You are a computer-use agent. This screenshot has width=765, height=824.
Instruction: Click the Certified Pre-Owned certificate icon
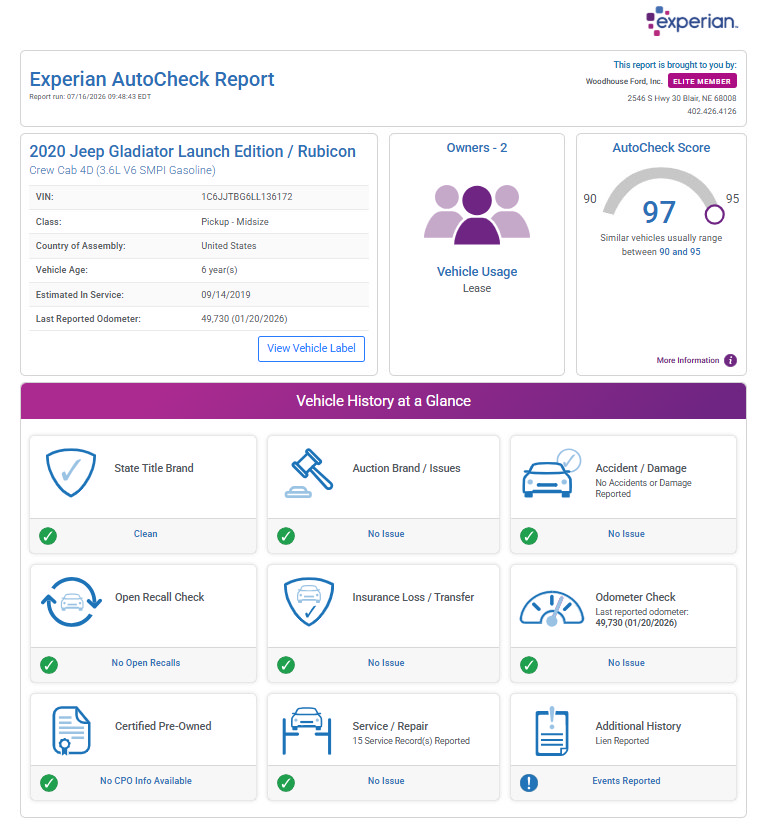(71, 730)
